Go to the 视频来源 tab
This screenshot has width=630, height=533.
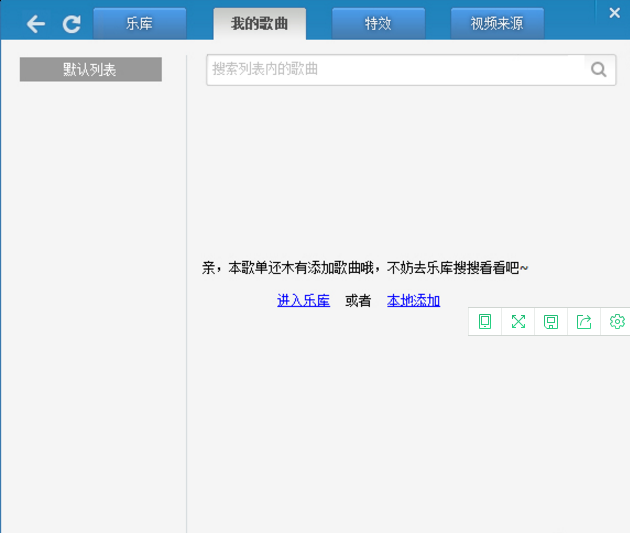(x=497, y=23)
